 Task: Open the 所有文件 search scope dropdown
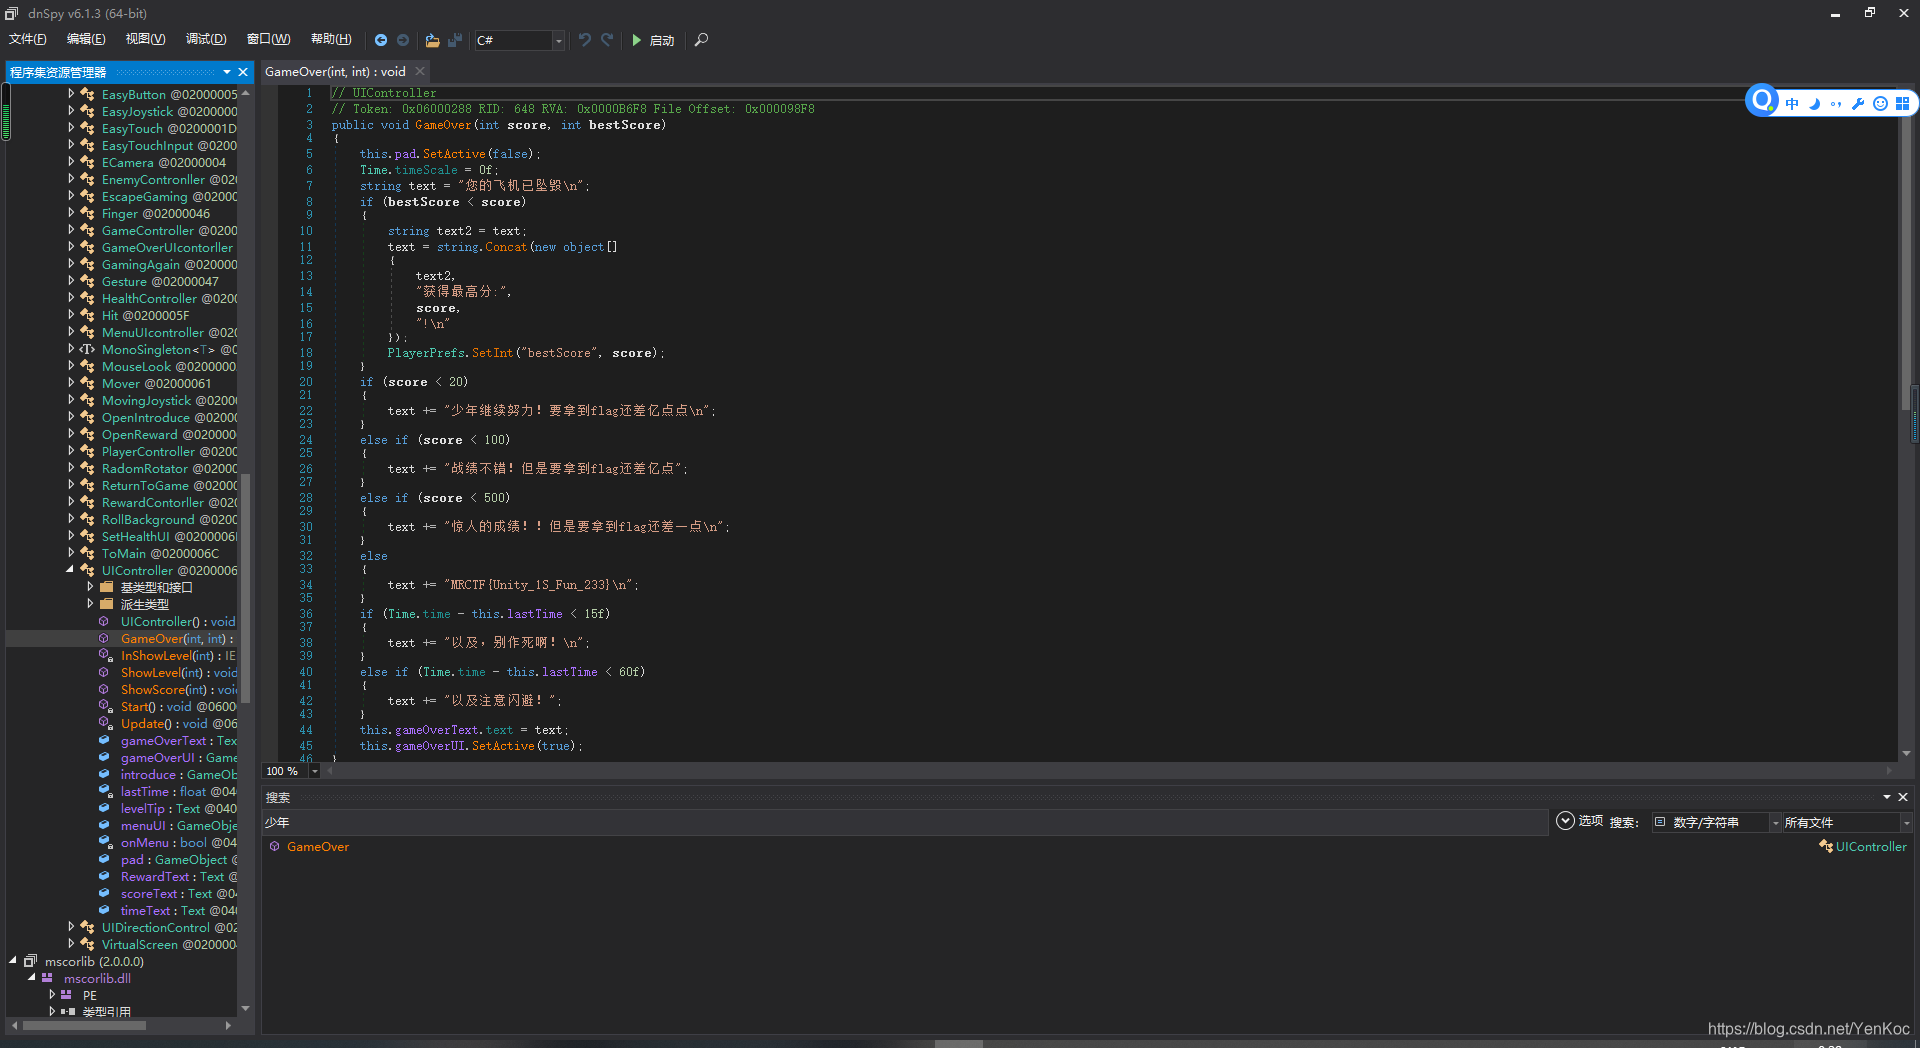click(x=1846, y=822)
